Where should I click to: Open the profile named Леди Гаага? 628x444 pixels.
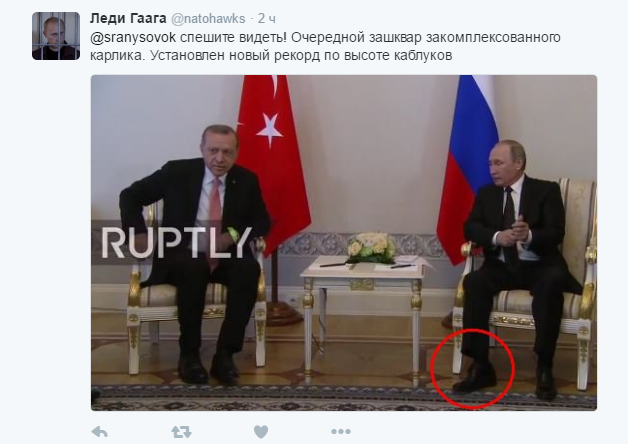point(128,18)
